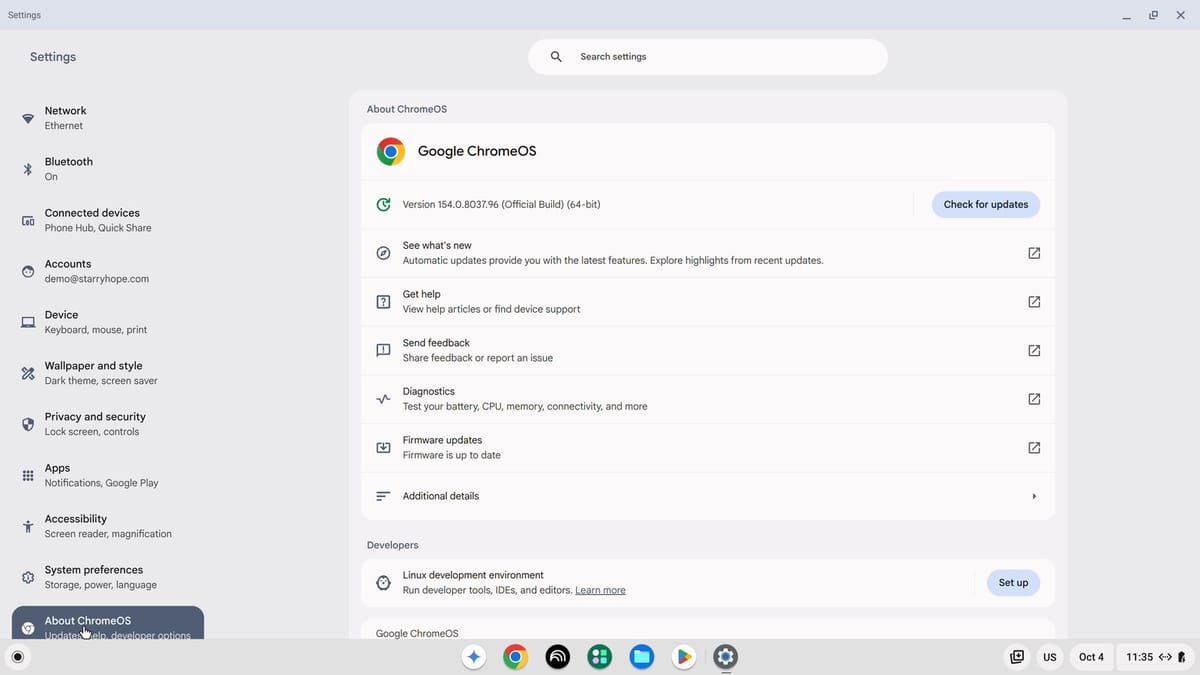This screenshot has height=675, width=1200.
Task: Open the green grid app in shelf
Action: pyautogui.click(x=600, y=657)
